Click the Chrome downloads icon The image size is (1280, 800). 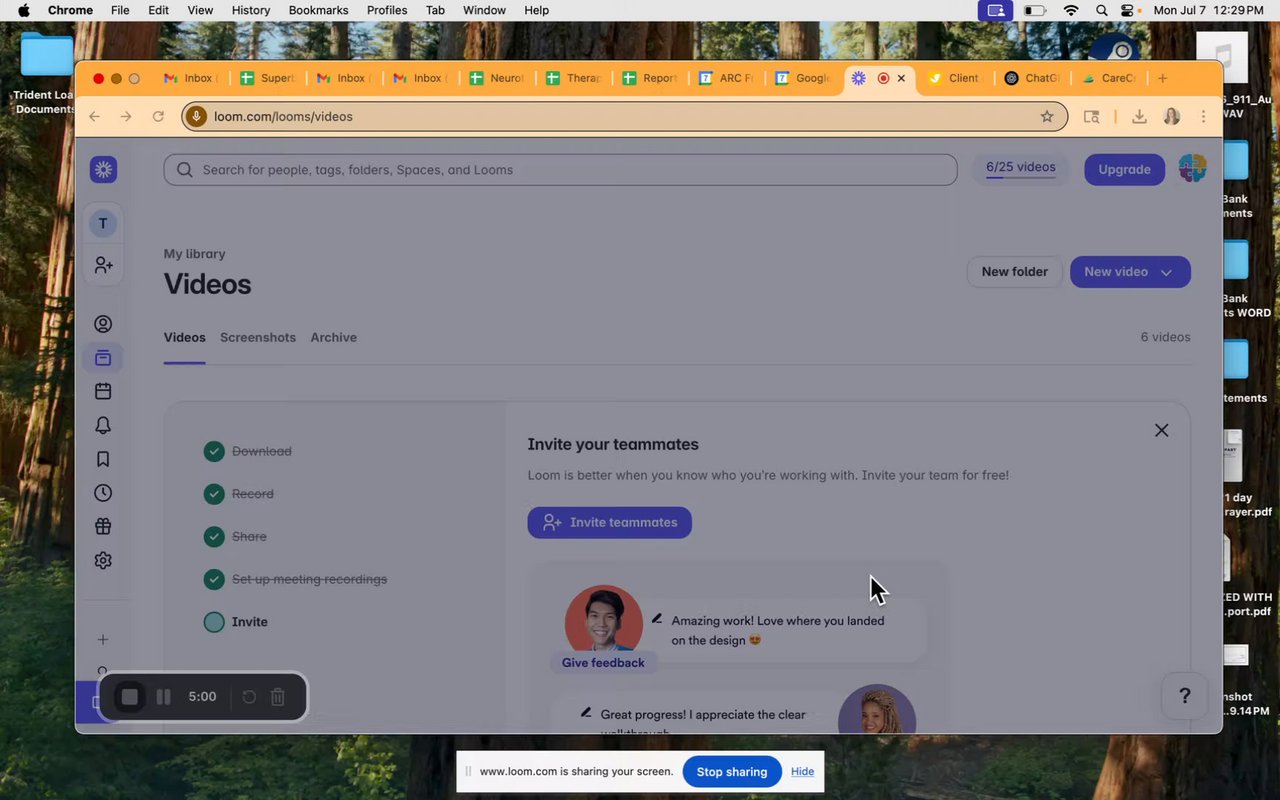click(1139, 116)
